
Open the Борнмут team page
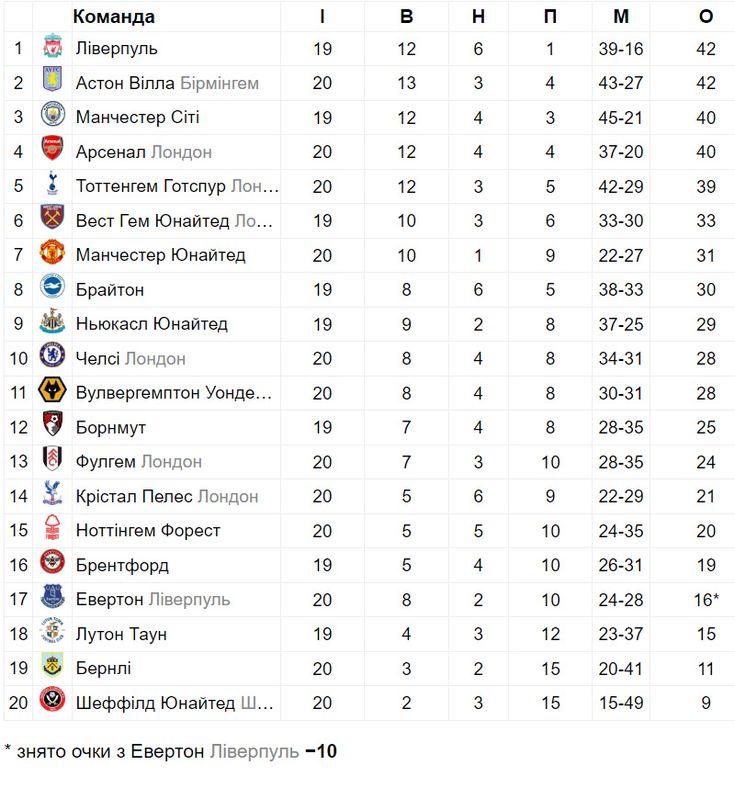pyautogui.click(x=111, y=428)
